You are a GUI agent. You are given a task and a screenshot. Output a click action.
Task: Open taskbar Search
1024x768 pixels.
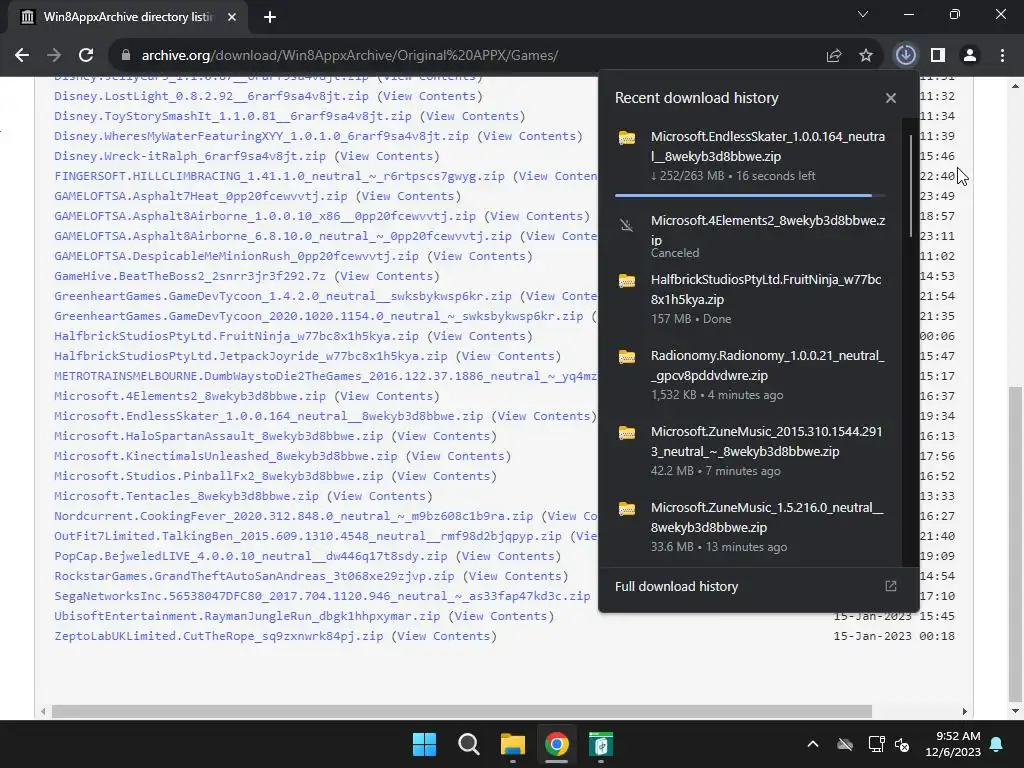pyautogui.click(x=469, y=744)
